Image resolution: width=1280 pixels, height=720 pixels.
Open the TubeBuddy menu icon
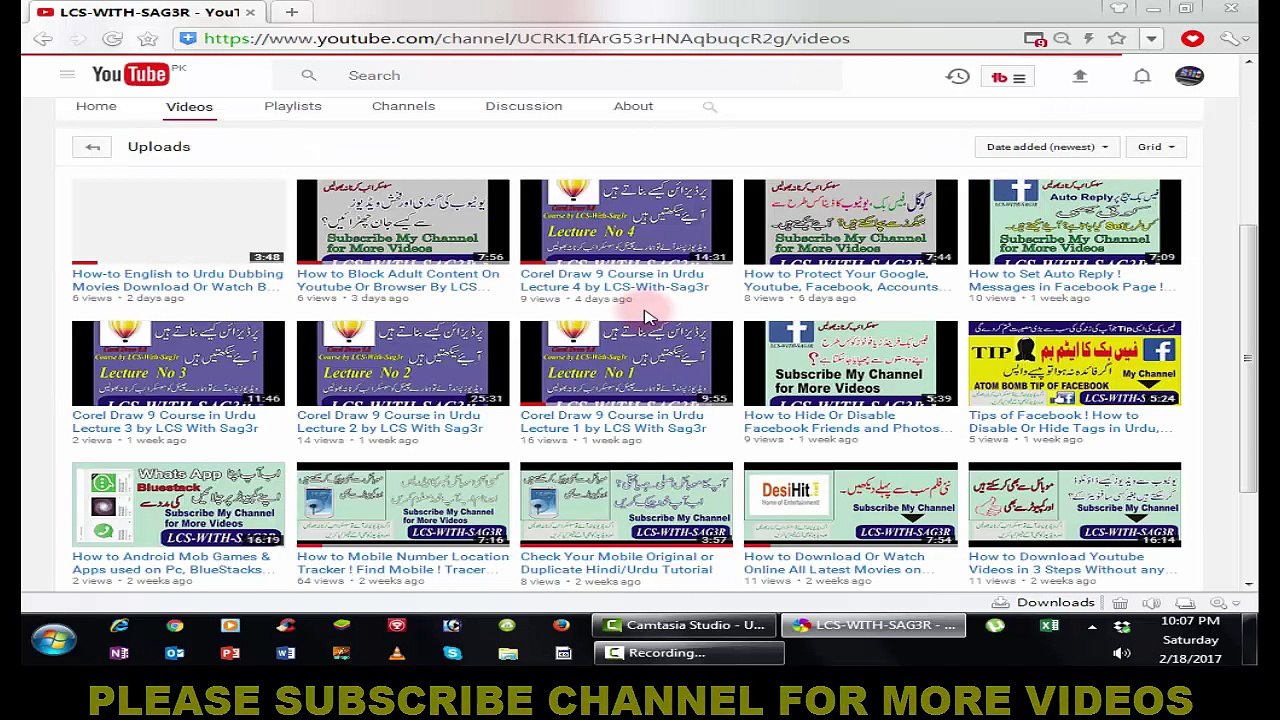coord(1007,77)
